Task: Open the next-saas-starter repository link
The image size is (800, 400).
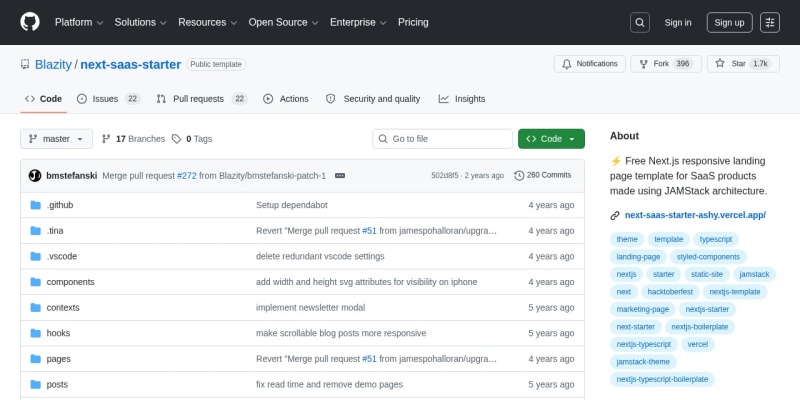Action: pos(131,65)
